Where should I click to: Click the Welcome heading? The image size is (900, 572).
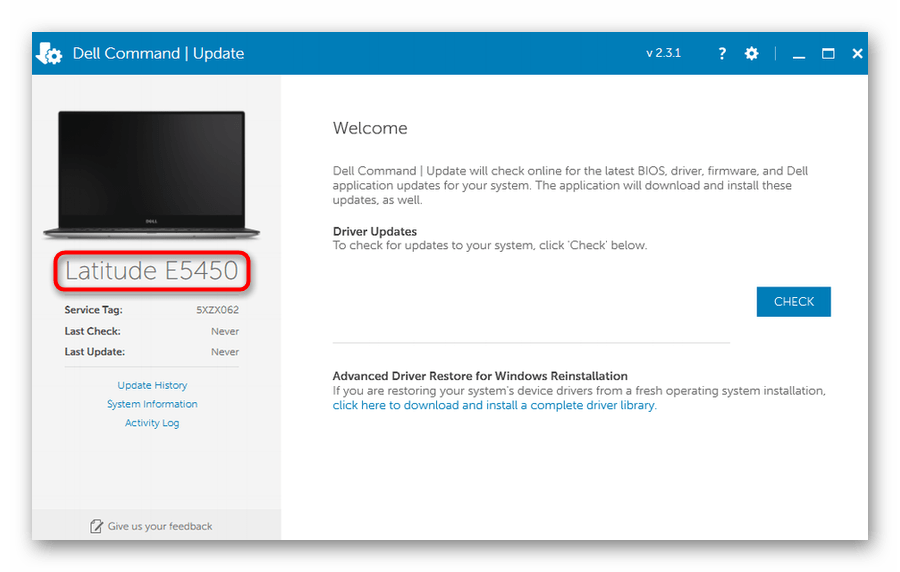(x=370, y=128)
